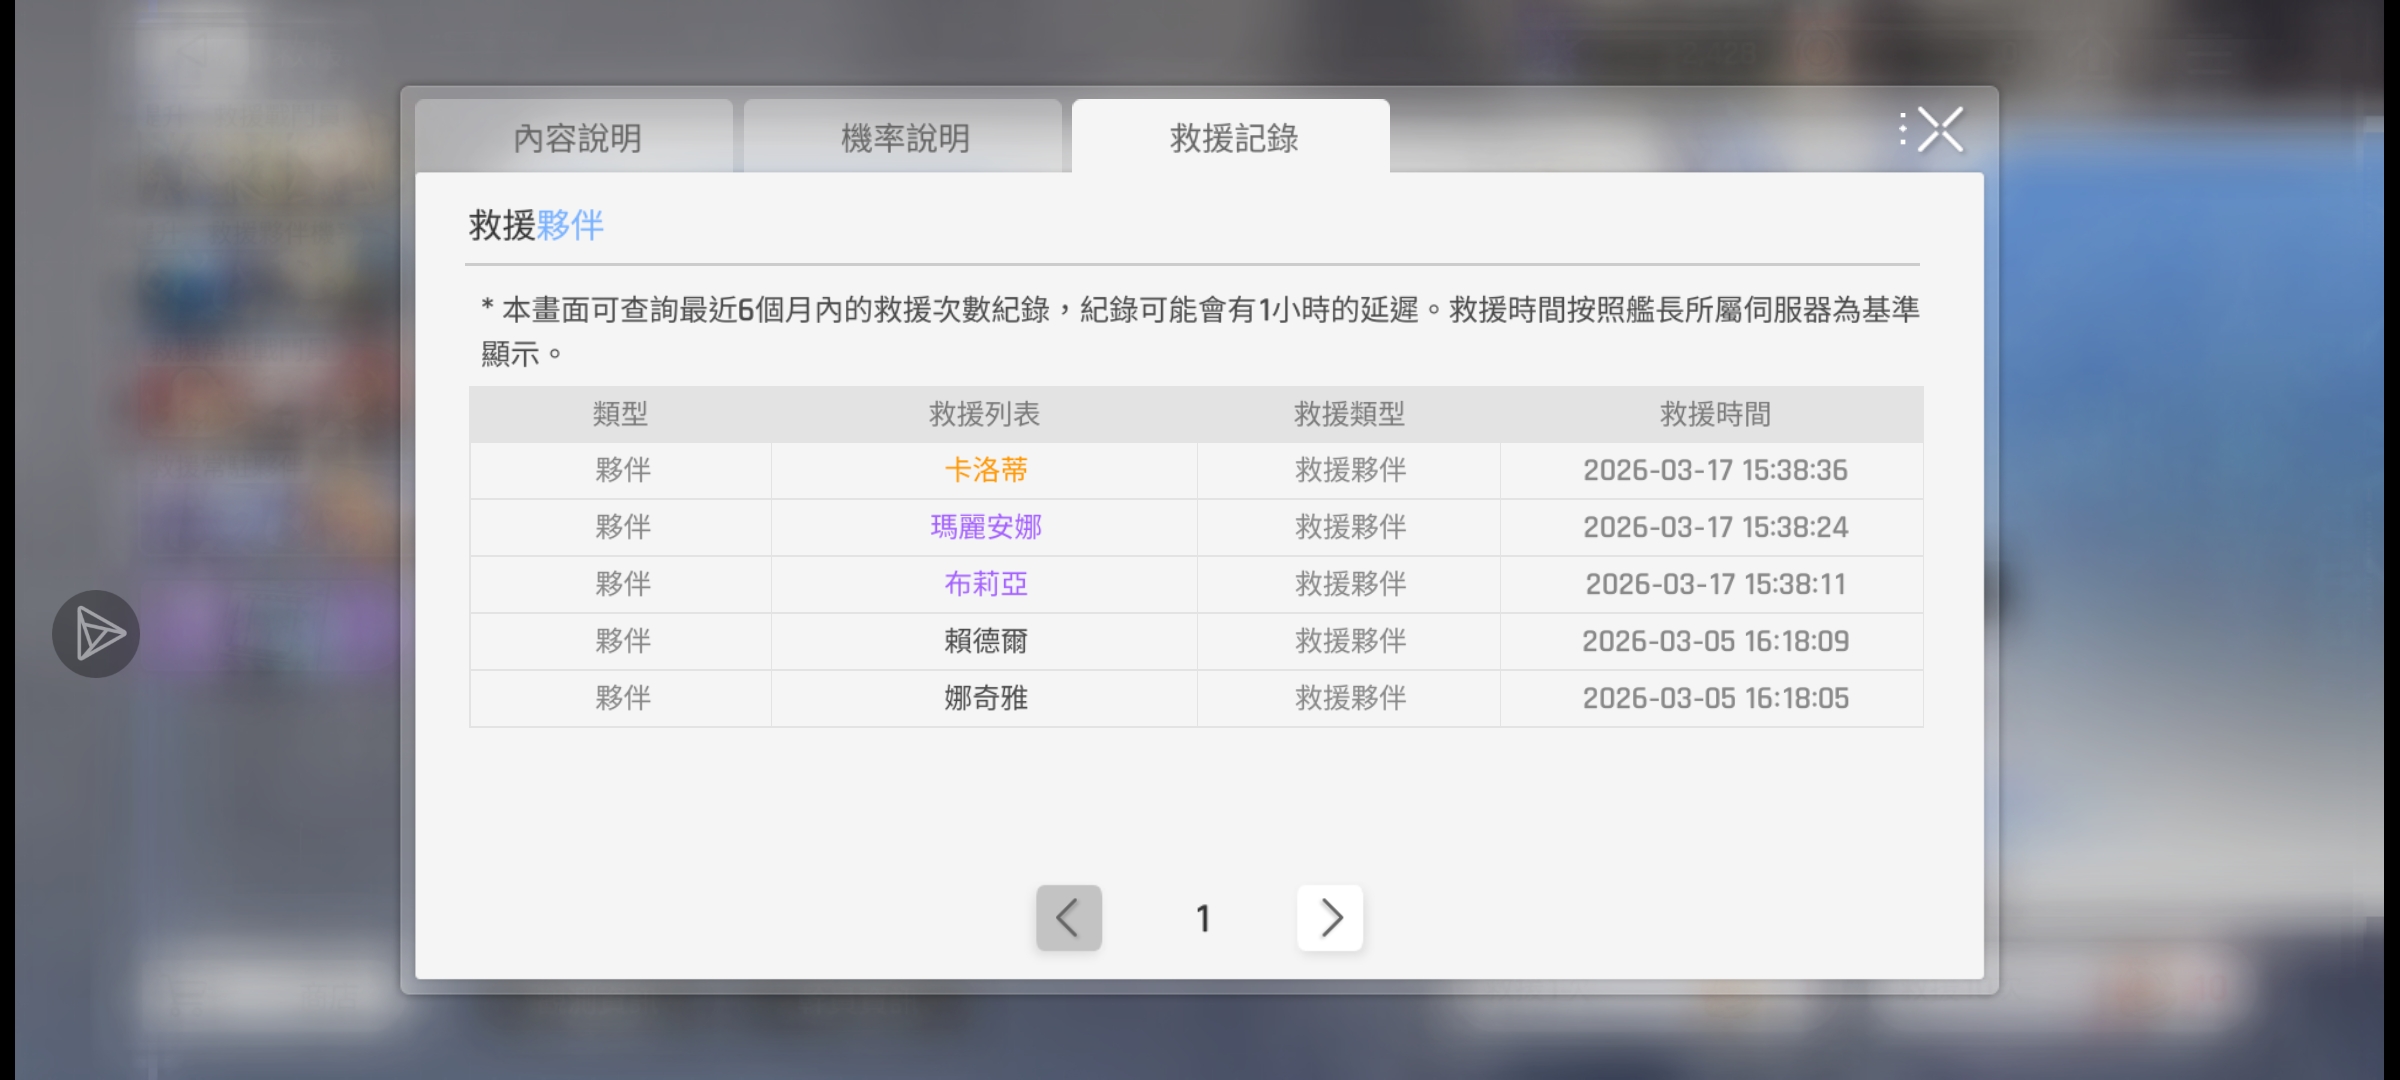
Task: Select page number 1 in the pagination
Action: click(1202, 917)
